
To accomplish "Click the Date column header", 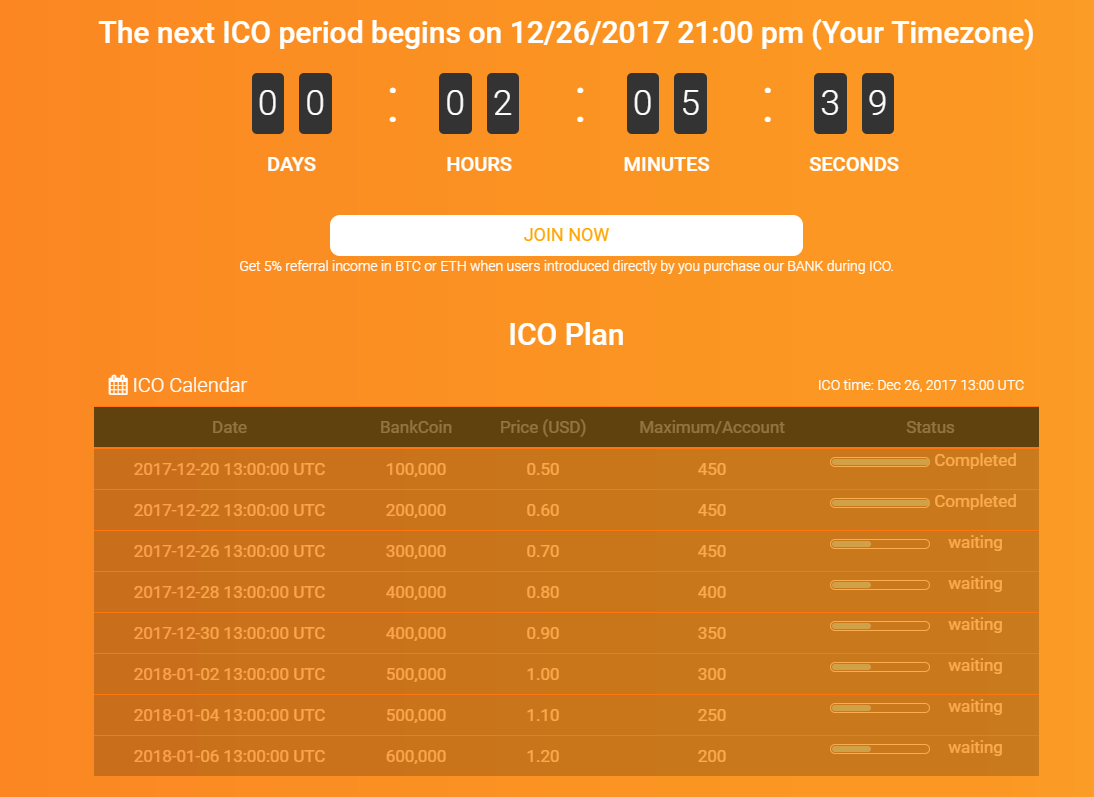I will click(x=229, y=427).
